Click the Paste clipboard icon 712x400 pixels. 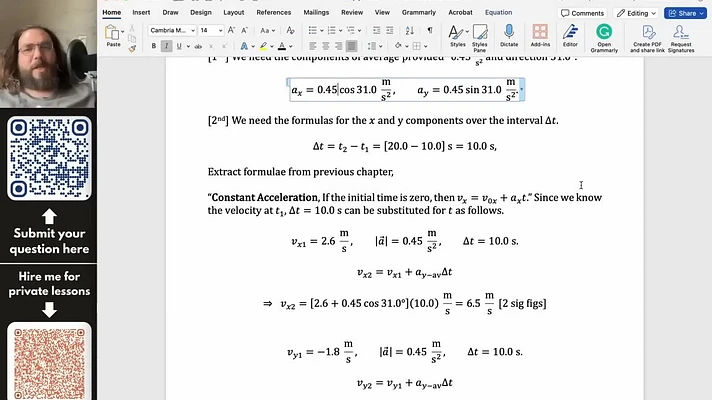pyautogui.click(x=113, y=33)
